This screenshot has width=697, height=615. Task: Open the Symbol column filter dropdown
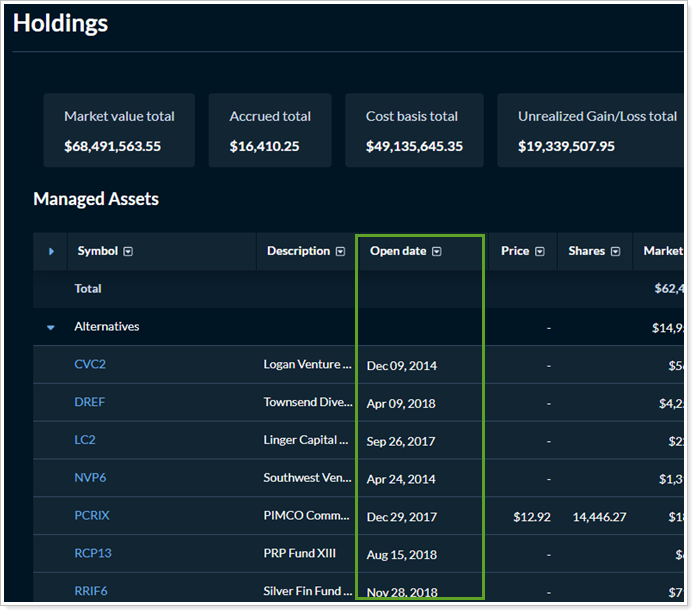pos(128,252)
